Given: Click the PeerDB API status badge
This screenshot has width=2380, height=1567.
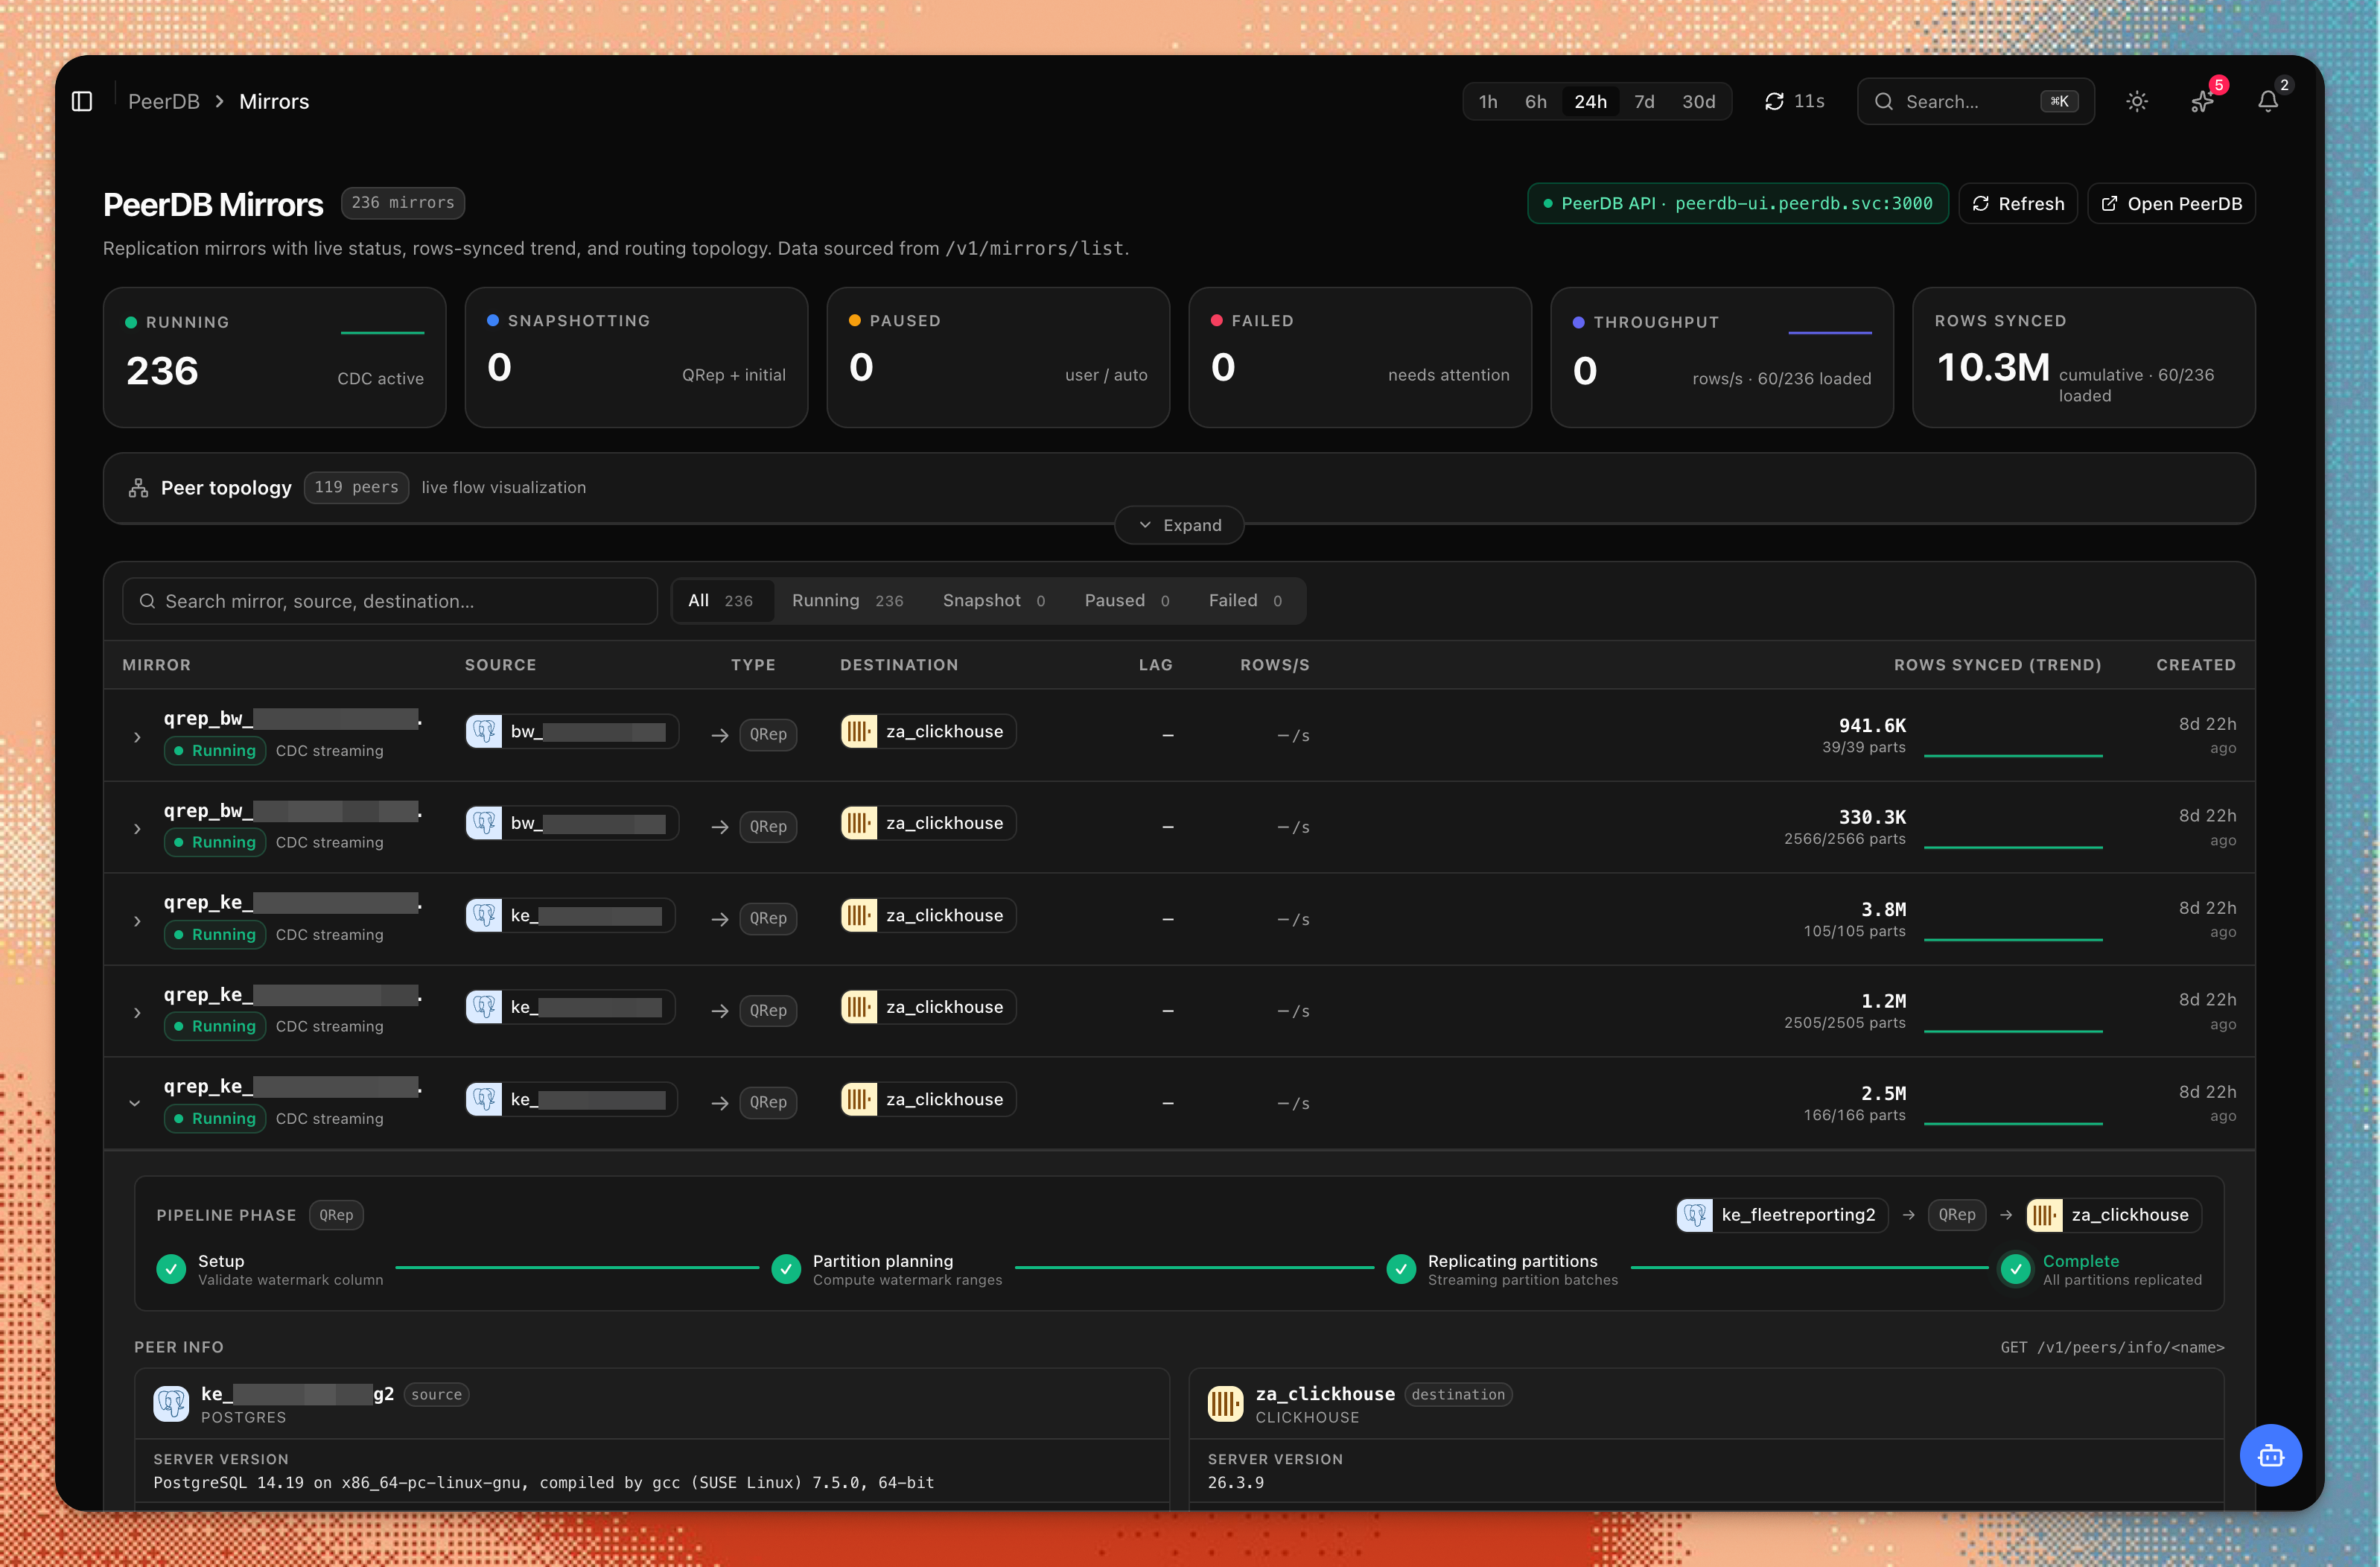Looking at the screenshot, I should coord(1737,203).
